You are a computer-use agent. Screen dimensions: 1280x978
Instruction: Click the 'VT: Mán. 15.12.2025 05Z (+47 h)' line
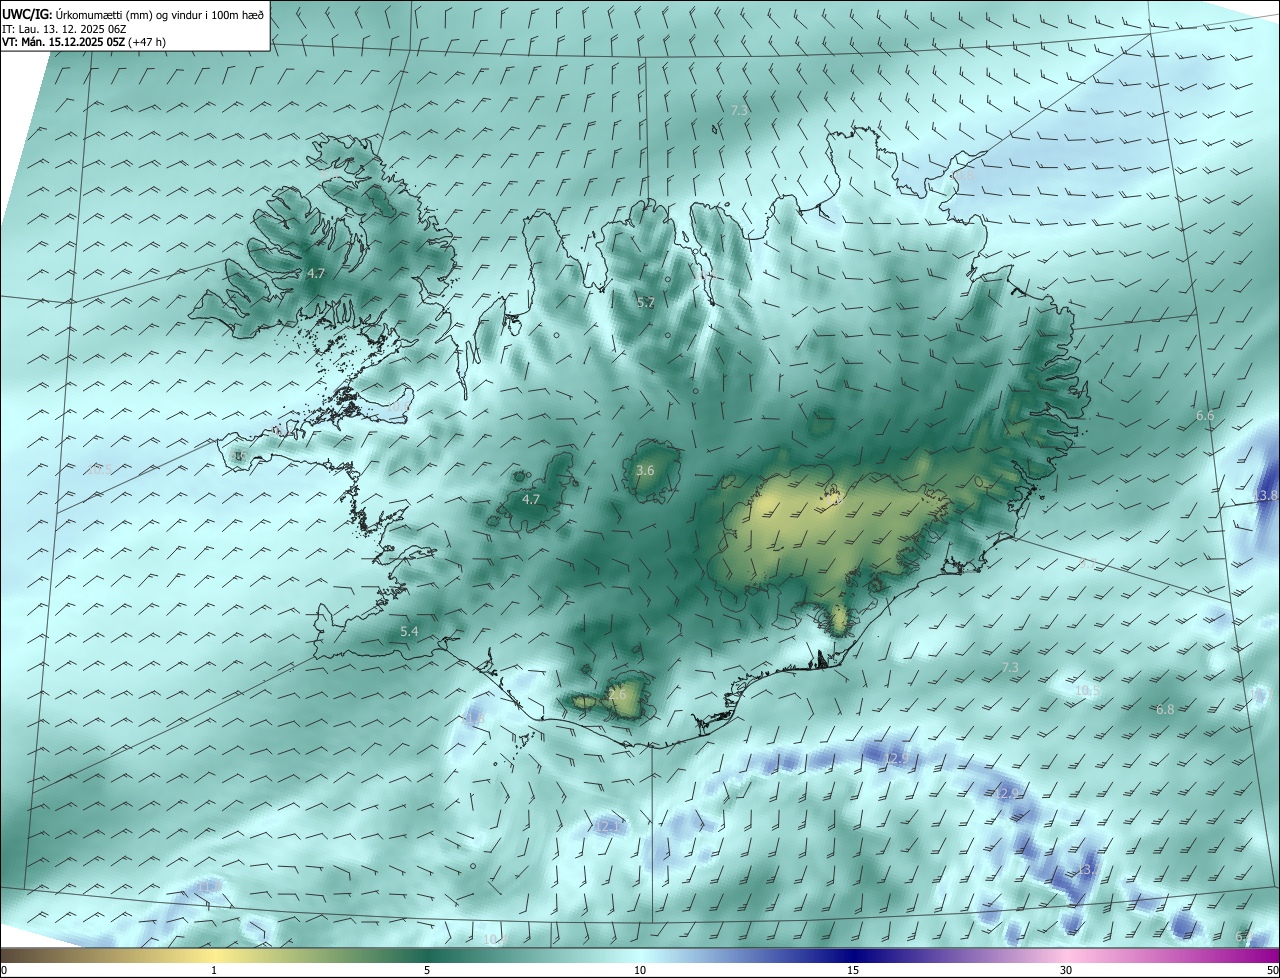pyautogui.click(x=83, y=42)
